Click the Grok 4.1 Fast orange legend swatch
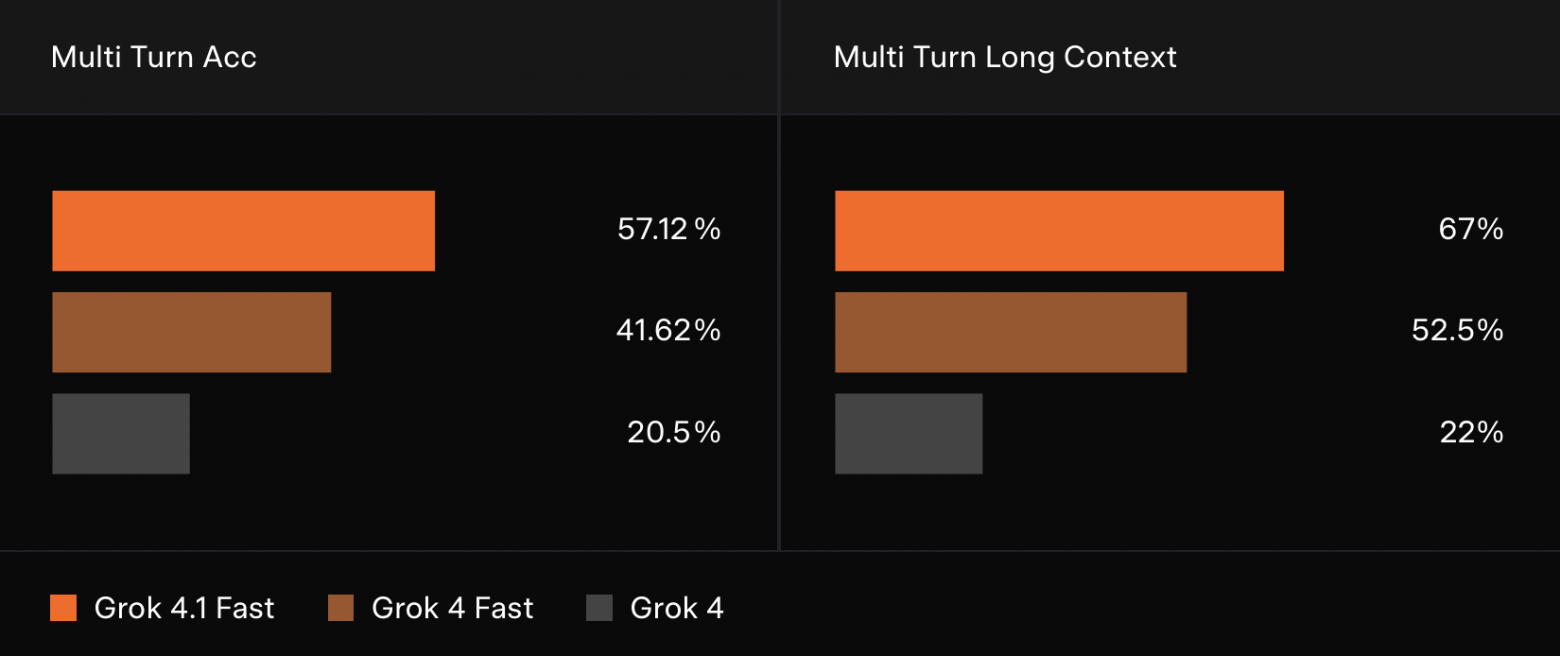 tap(63, 608)
